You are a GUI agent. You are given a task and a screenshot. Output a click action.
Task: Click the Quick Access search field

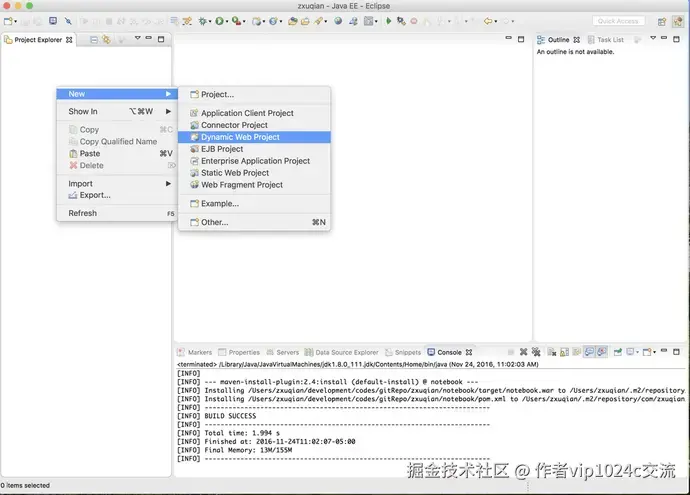(618, 21)
